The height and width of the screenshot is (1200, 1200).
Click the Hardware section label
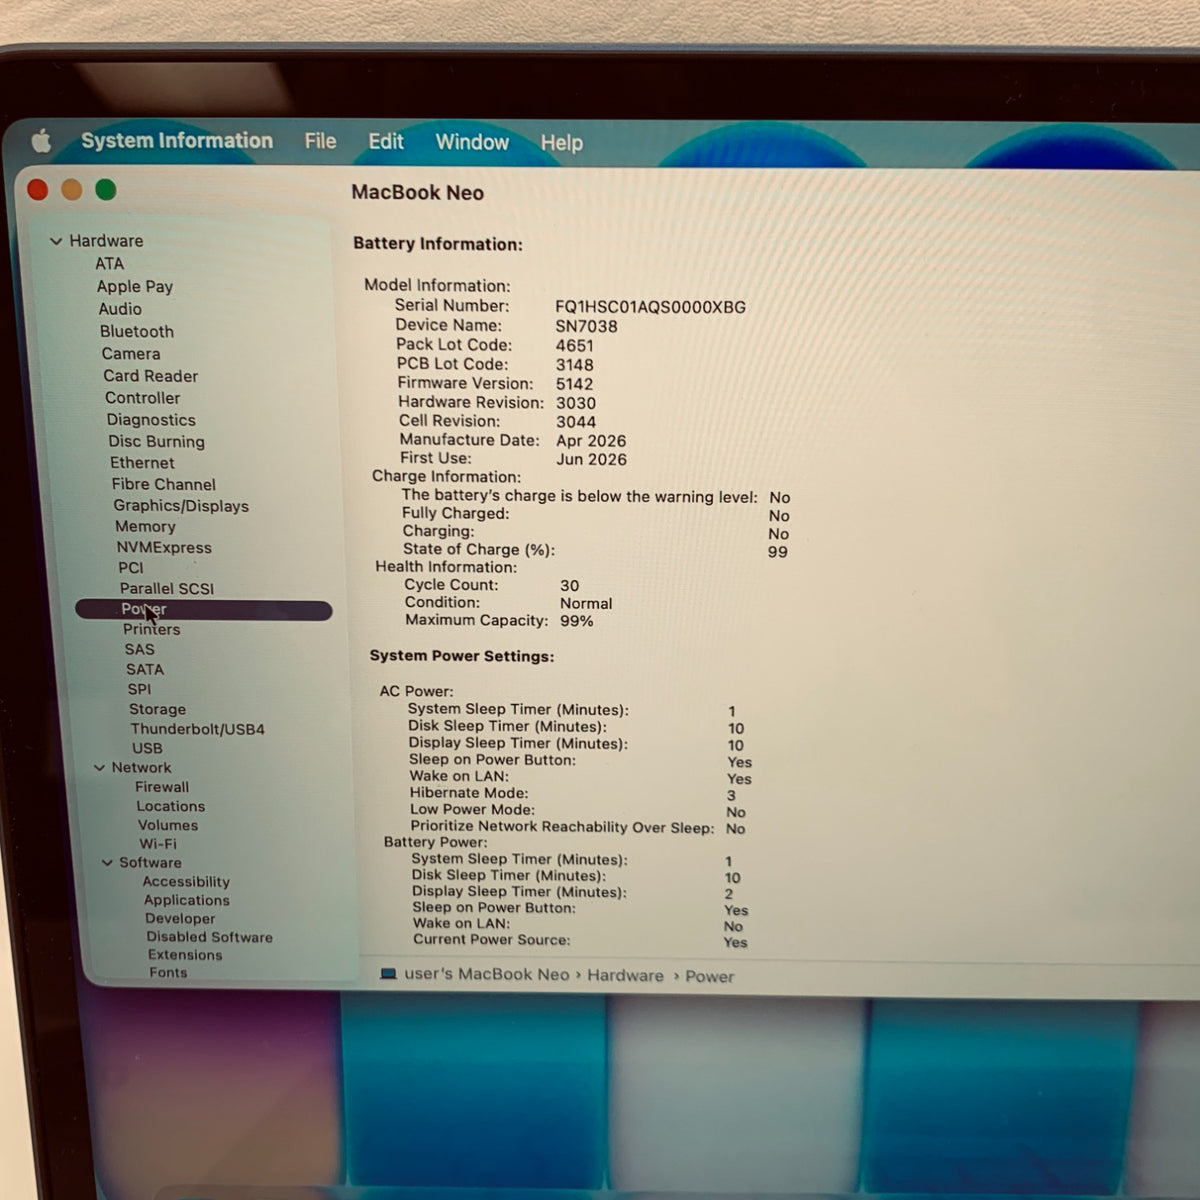coord(106,241)
